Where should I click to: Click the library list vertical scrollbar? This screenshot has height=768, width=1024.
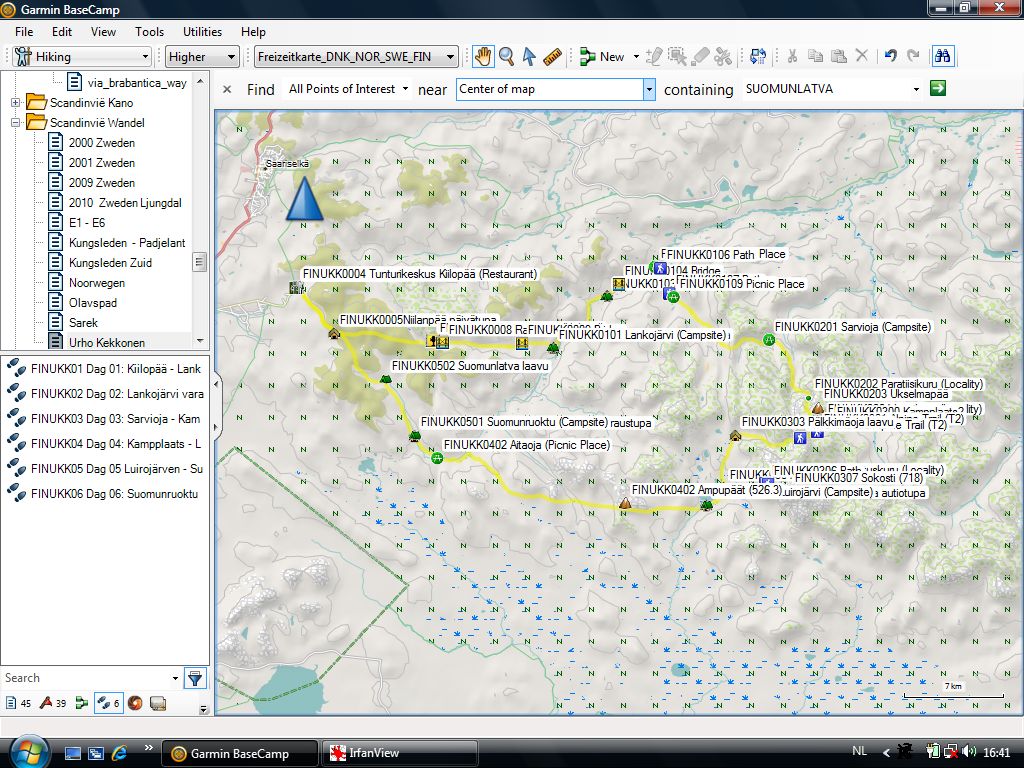click(x=200, y=262)
